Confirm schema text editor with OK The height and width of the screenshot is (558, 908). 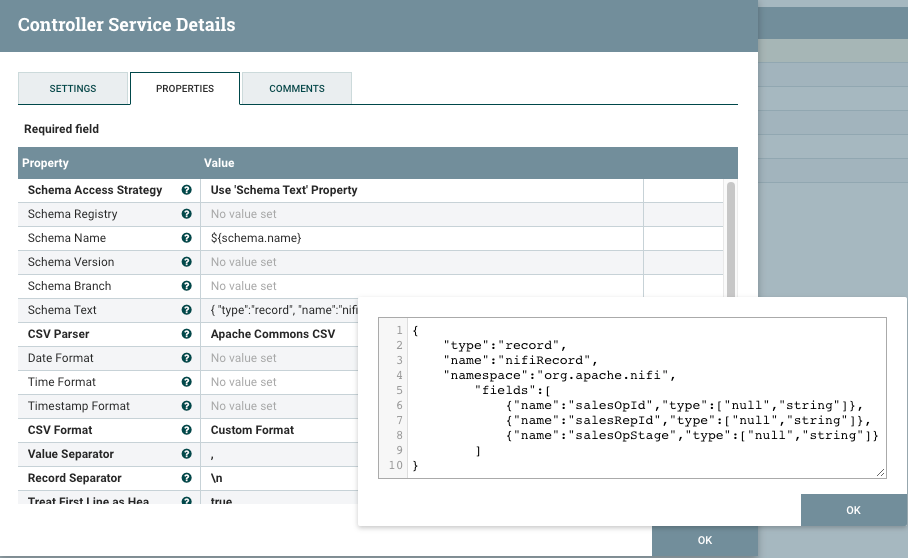(853, 510)
